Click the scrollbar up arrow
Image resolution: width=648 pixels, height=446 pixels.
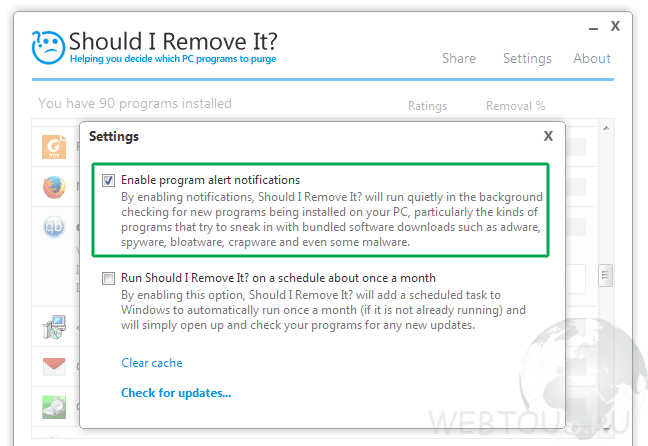pyautogui.click(x=606, y=129)
